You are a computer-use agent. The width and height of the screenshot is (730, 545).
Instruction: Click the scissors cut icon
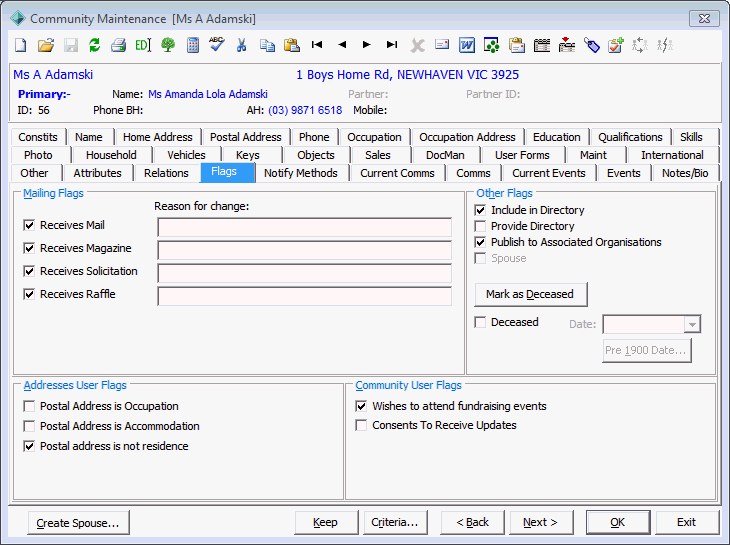point(241,45)
